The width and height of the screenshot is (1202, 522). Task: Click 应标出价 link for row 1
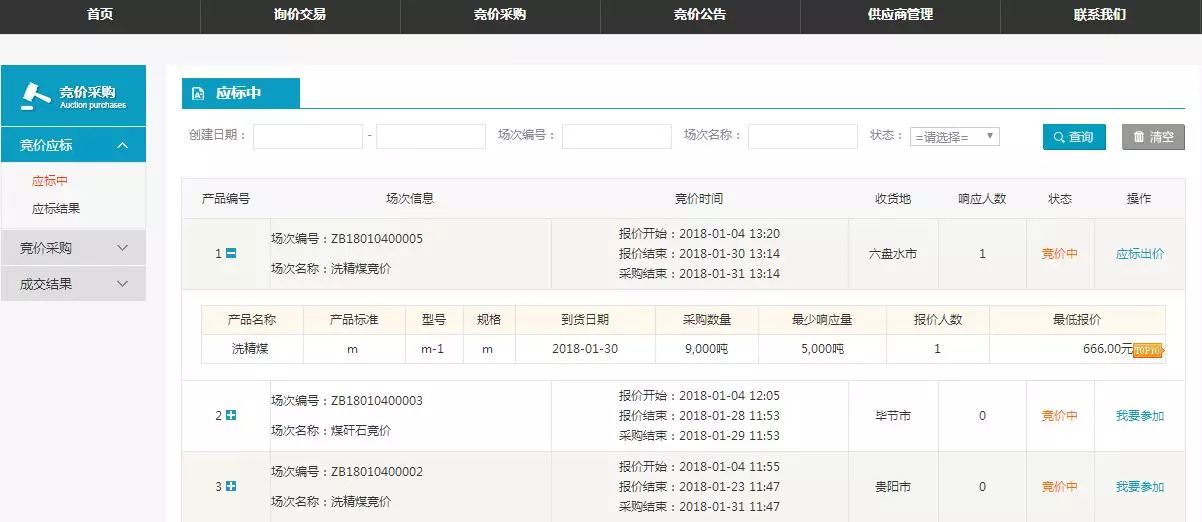pyautogui.click(x=1139, y=254)
